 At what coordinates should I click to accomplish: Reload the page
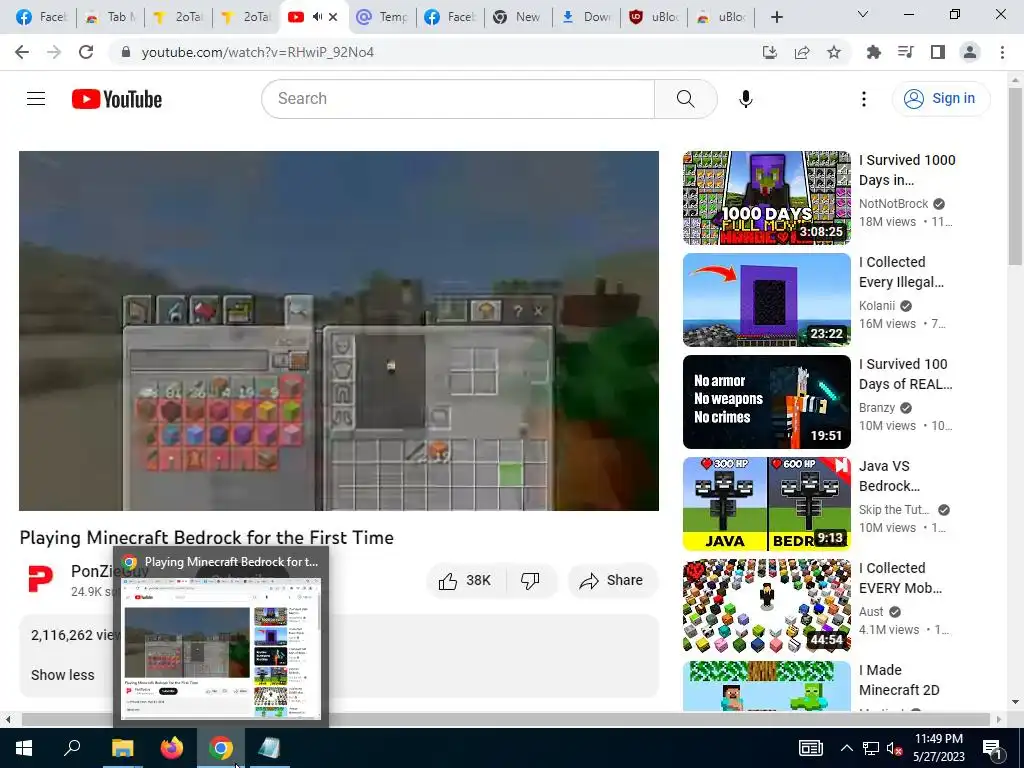86,52
